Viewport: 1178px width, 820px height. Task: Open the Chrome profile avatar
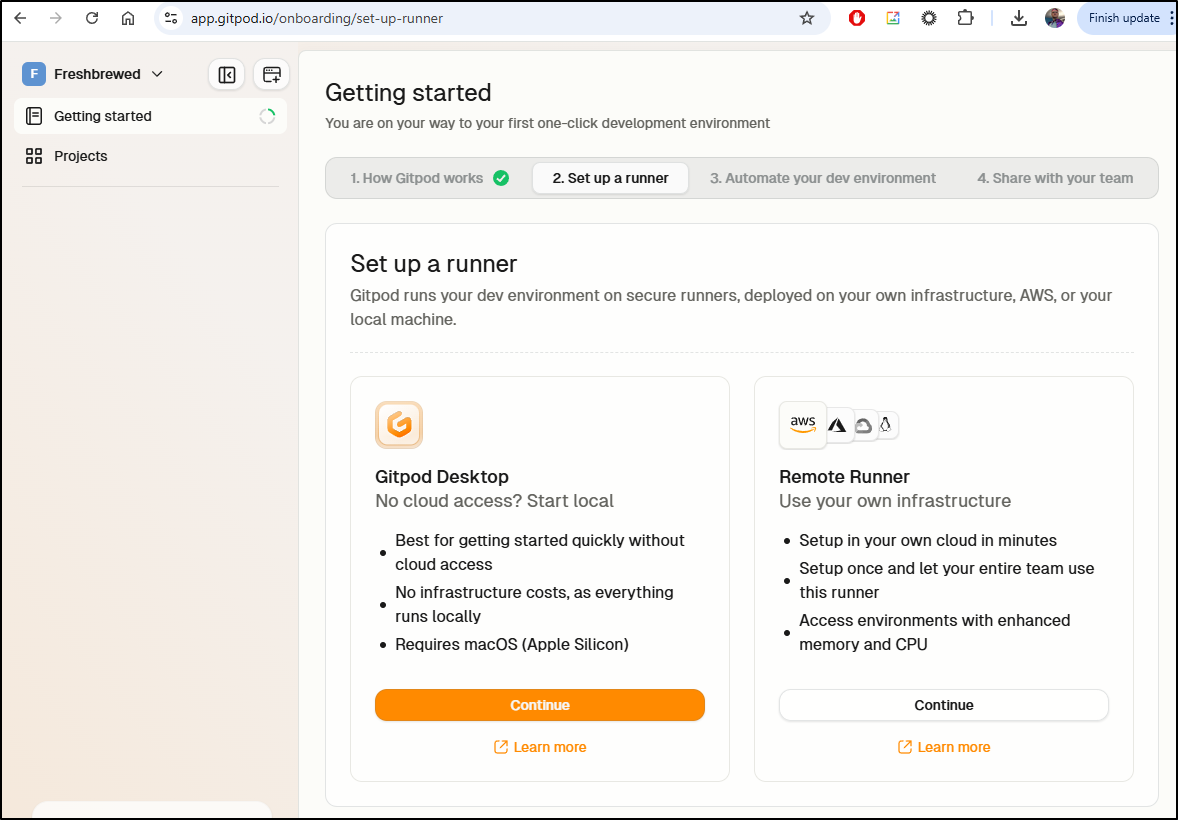[x=1055, y=18]
